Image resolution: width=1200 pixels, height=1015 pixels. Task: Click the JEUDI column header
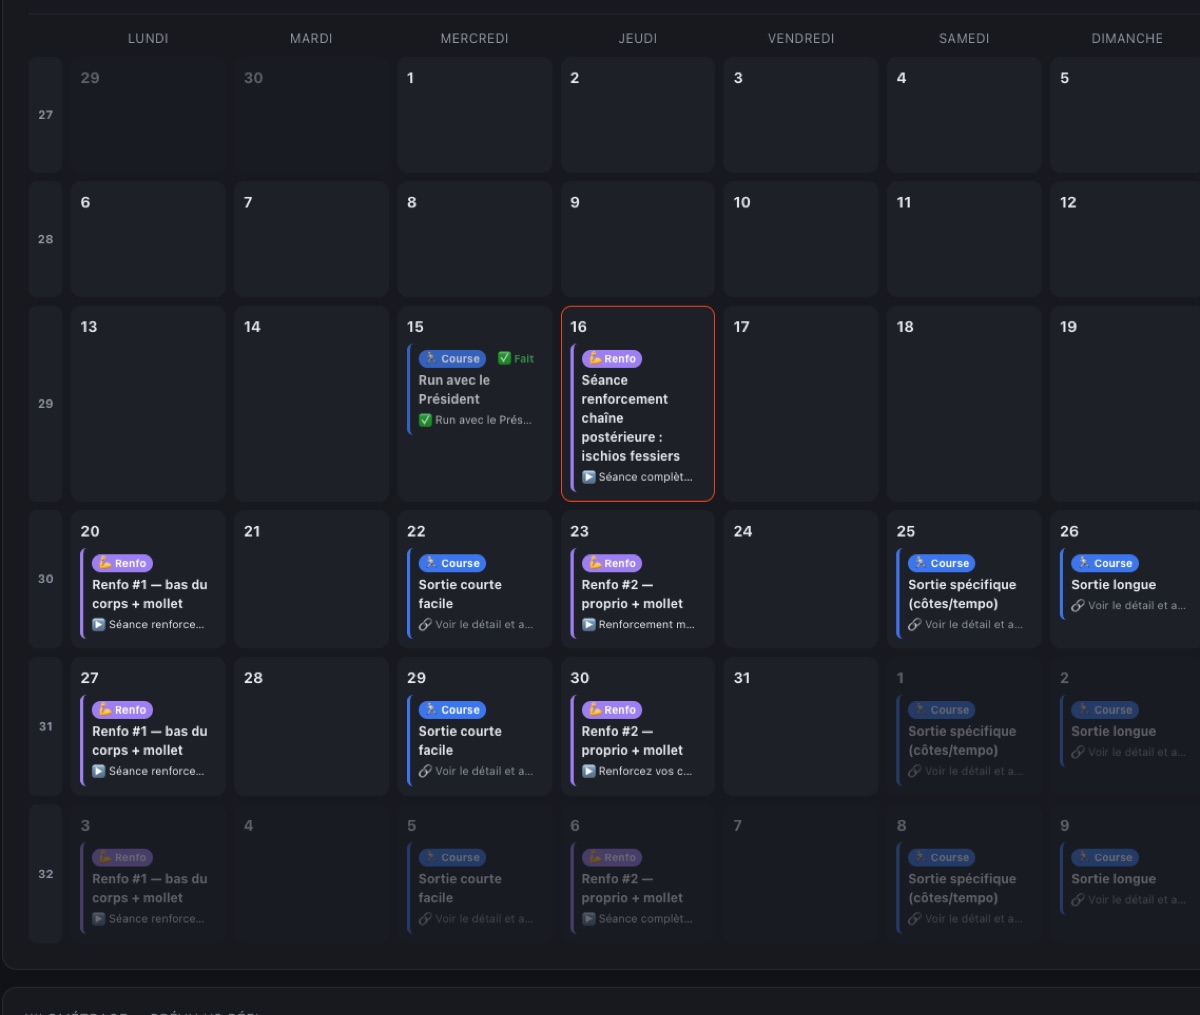[x=638, y=38]
